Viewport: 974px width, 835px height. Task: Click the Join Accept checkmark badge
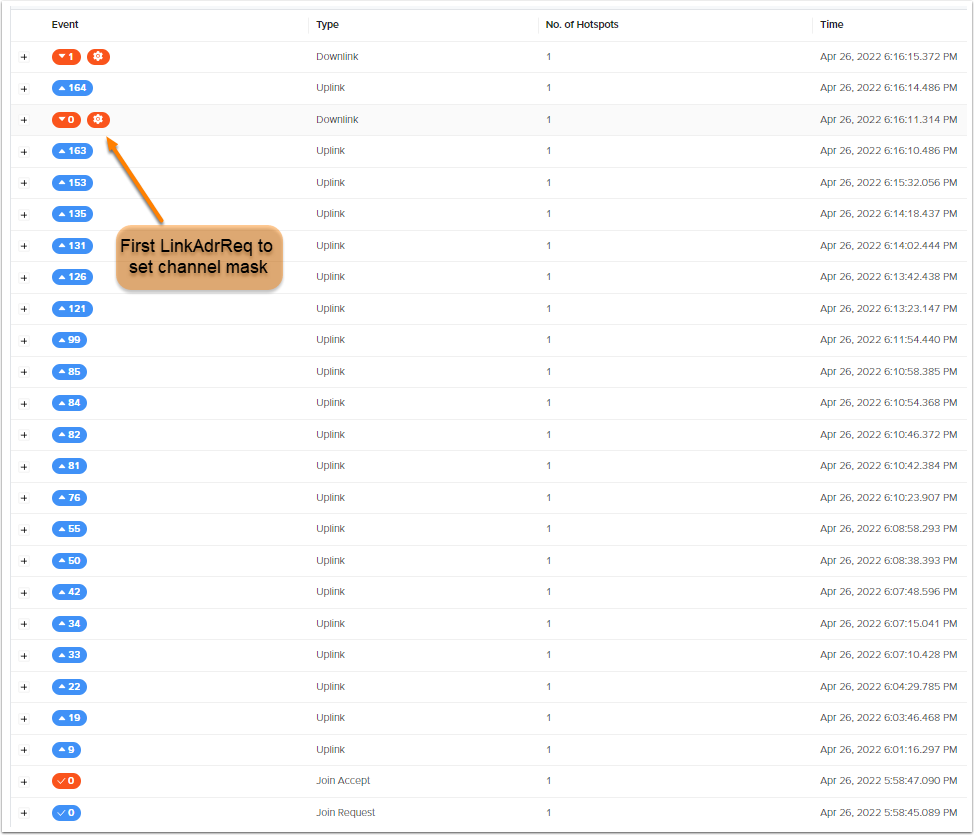coord(66,781)
